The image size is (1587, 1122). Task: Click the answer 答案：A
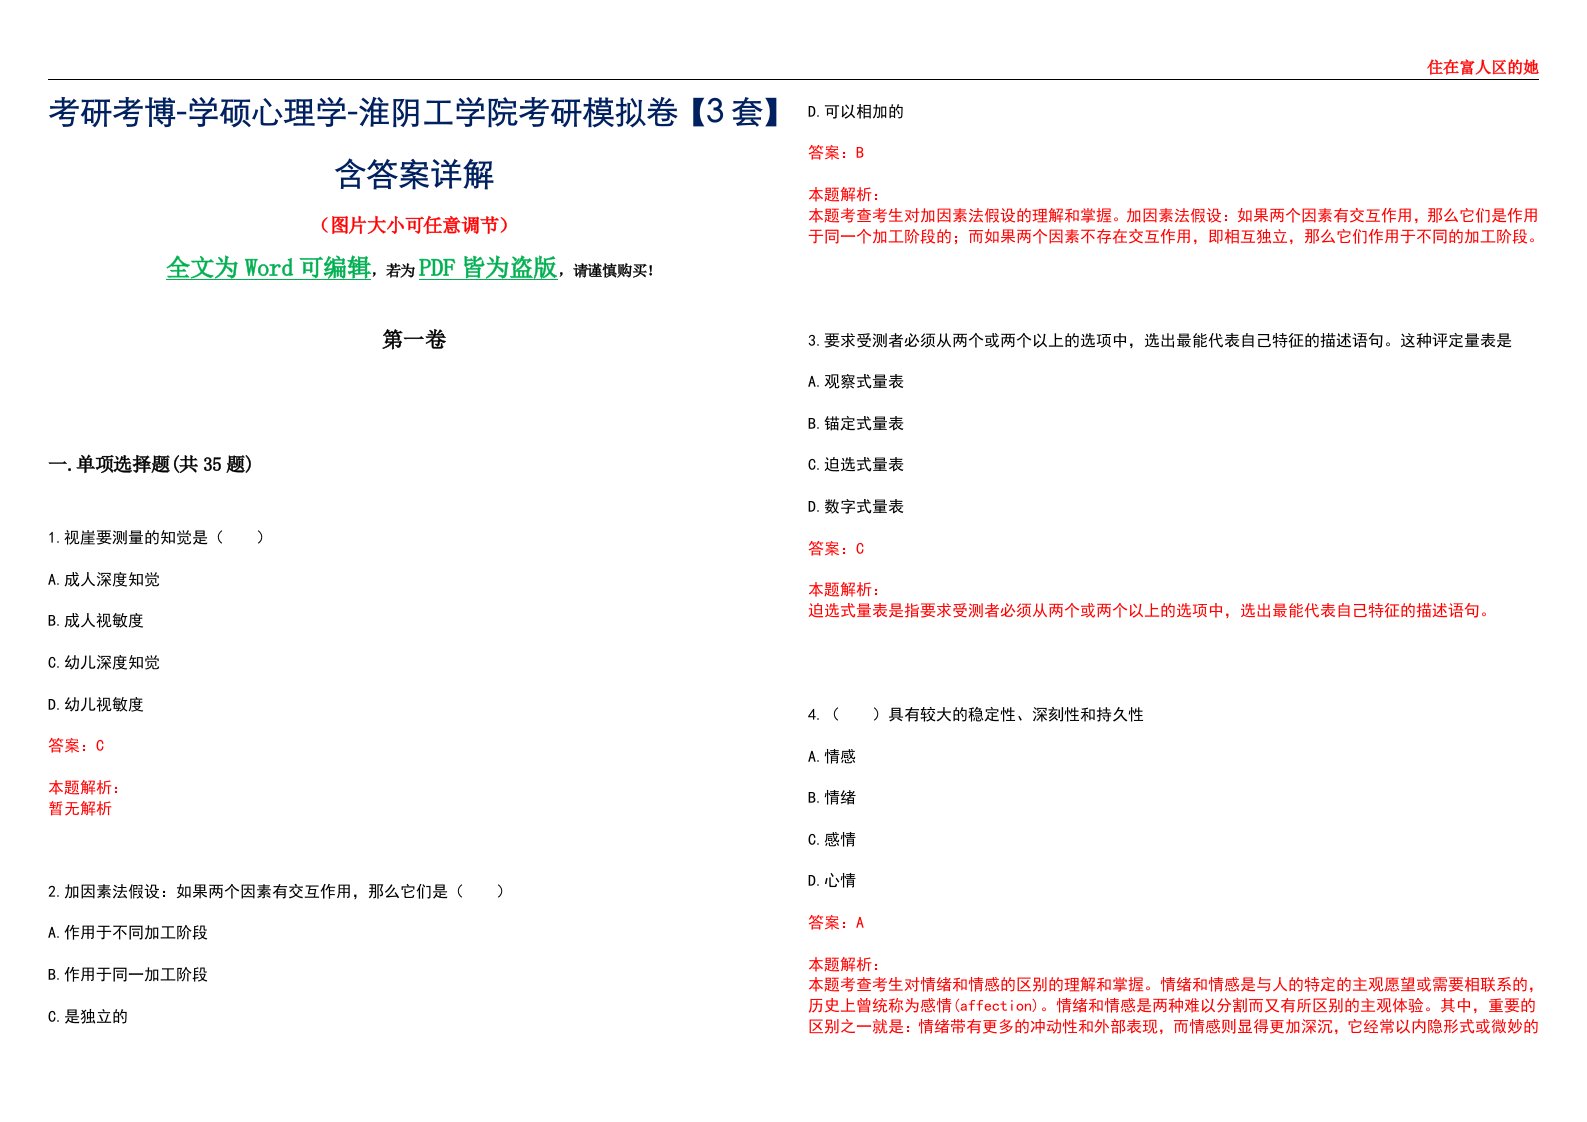point(836,923)
